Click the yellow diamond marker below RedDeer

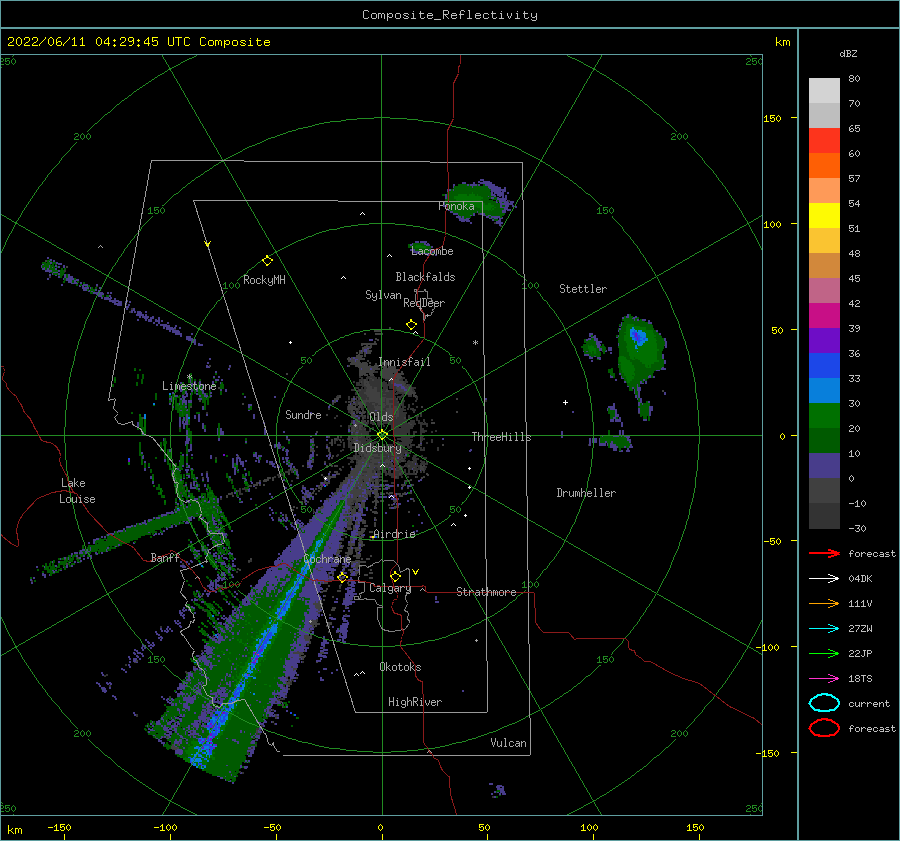click(411, 324)
